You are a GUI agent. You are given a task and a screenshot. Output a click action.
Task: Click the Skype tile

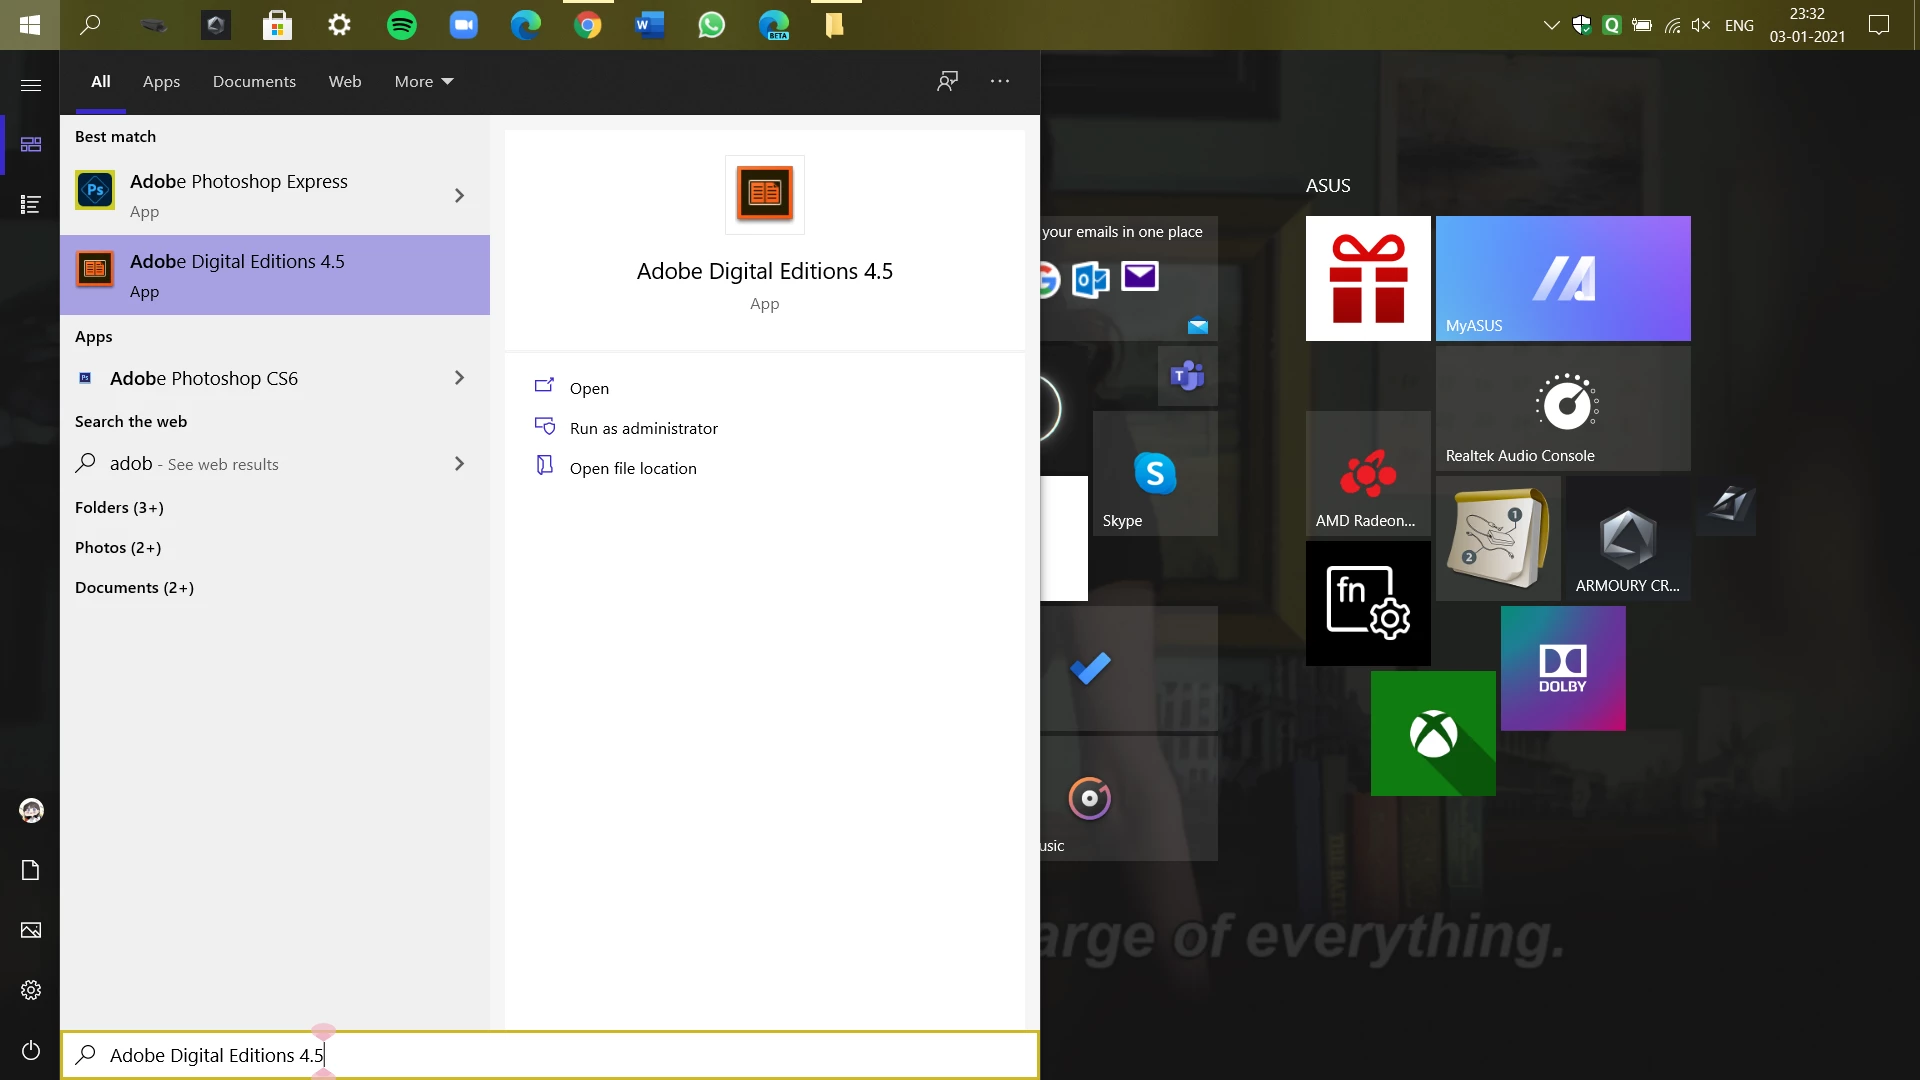pyautogui.click(x=1155, y=475)
